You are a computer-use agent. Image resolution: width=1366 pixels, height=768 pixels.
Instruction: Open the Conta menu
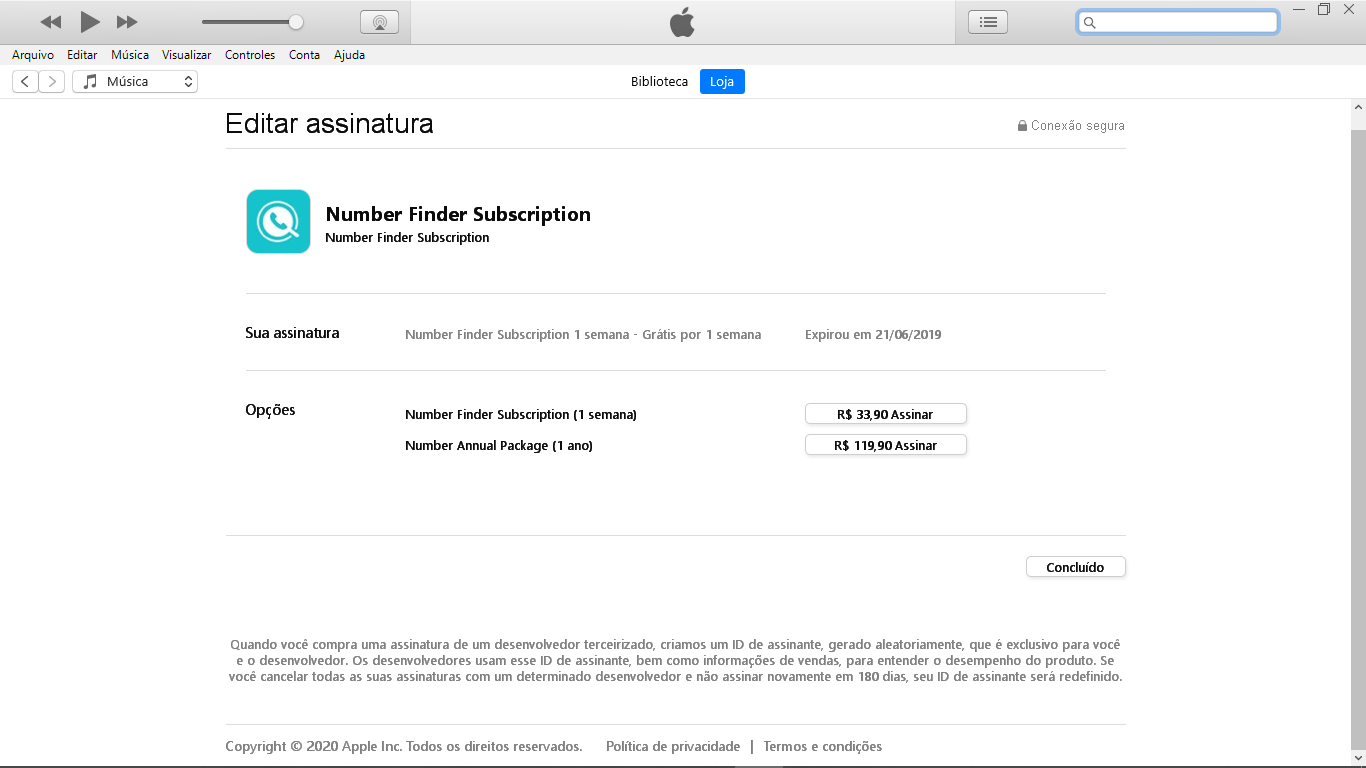305,55
